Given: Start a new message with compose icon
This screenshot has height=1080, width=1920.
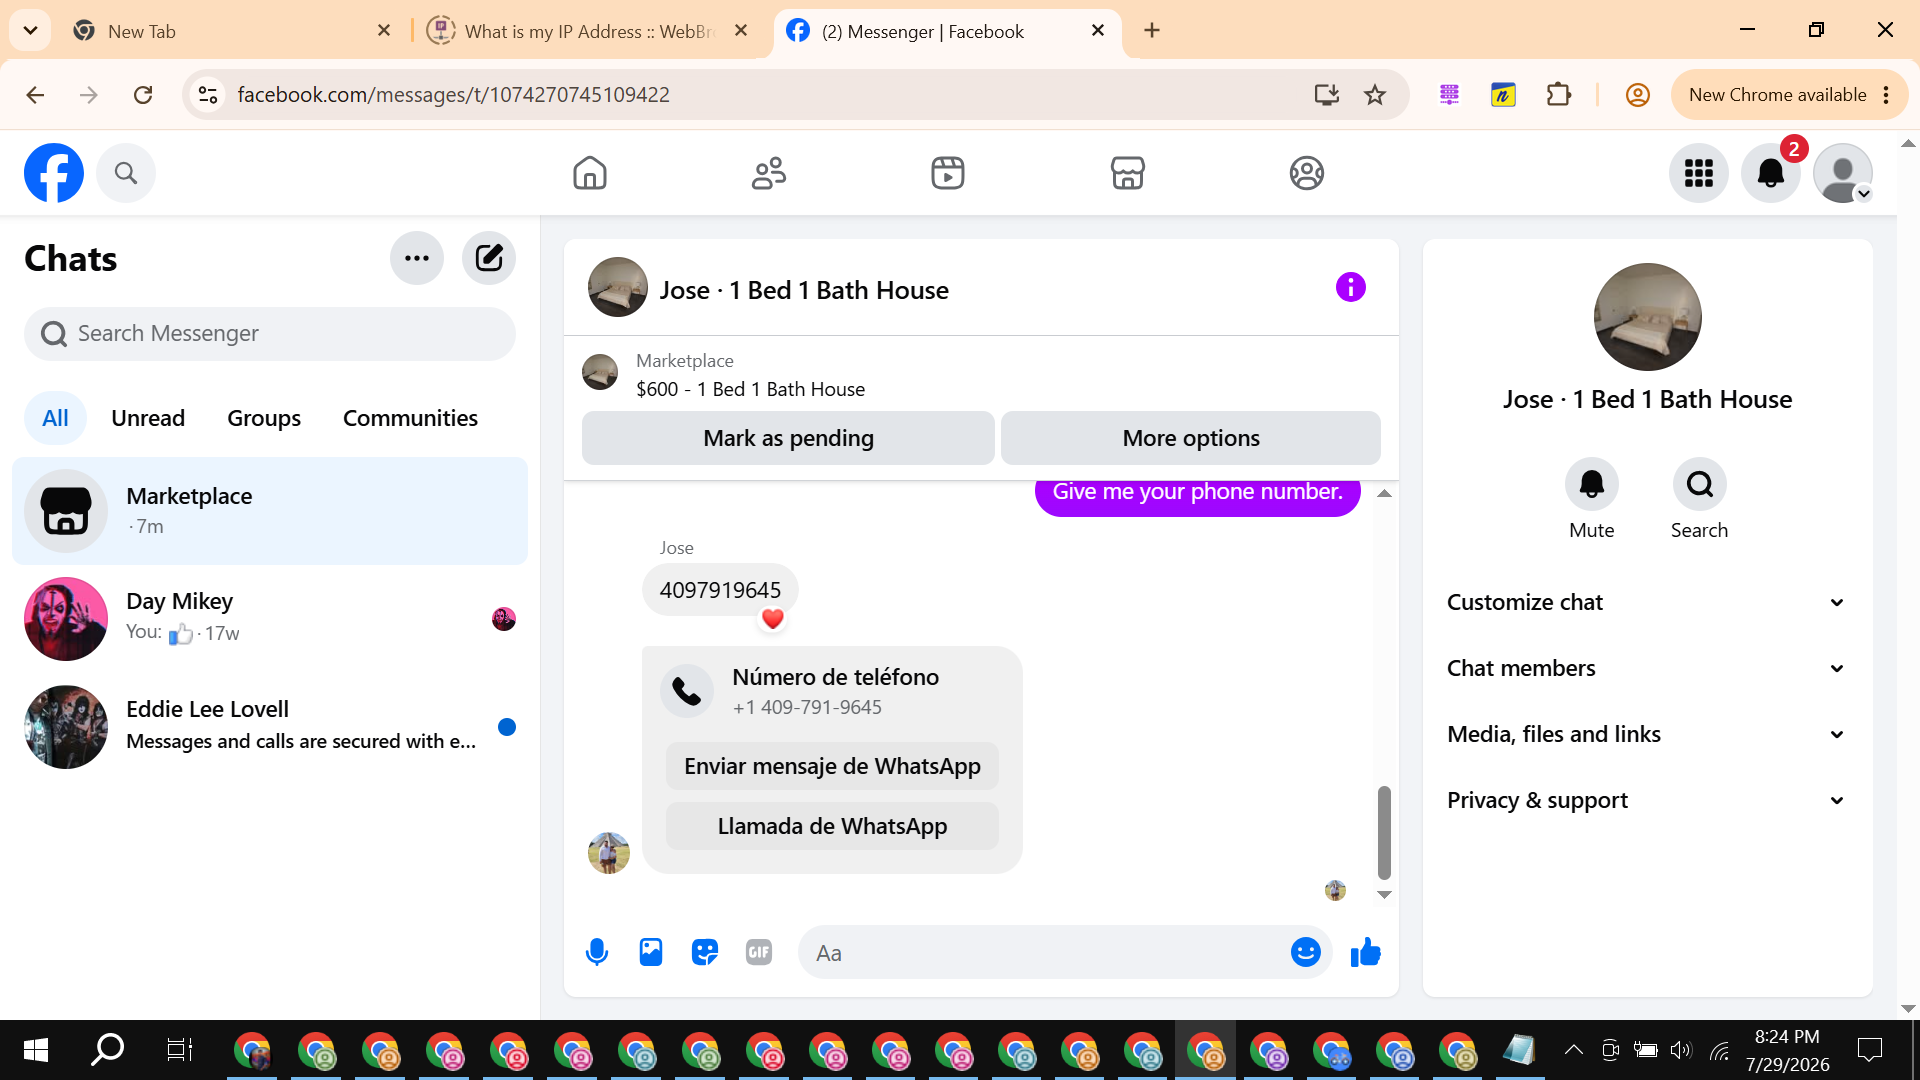Looking at the screenshot, I should (x=489, y=258).
